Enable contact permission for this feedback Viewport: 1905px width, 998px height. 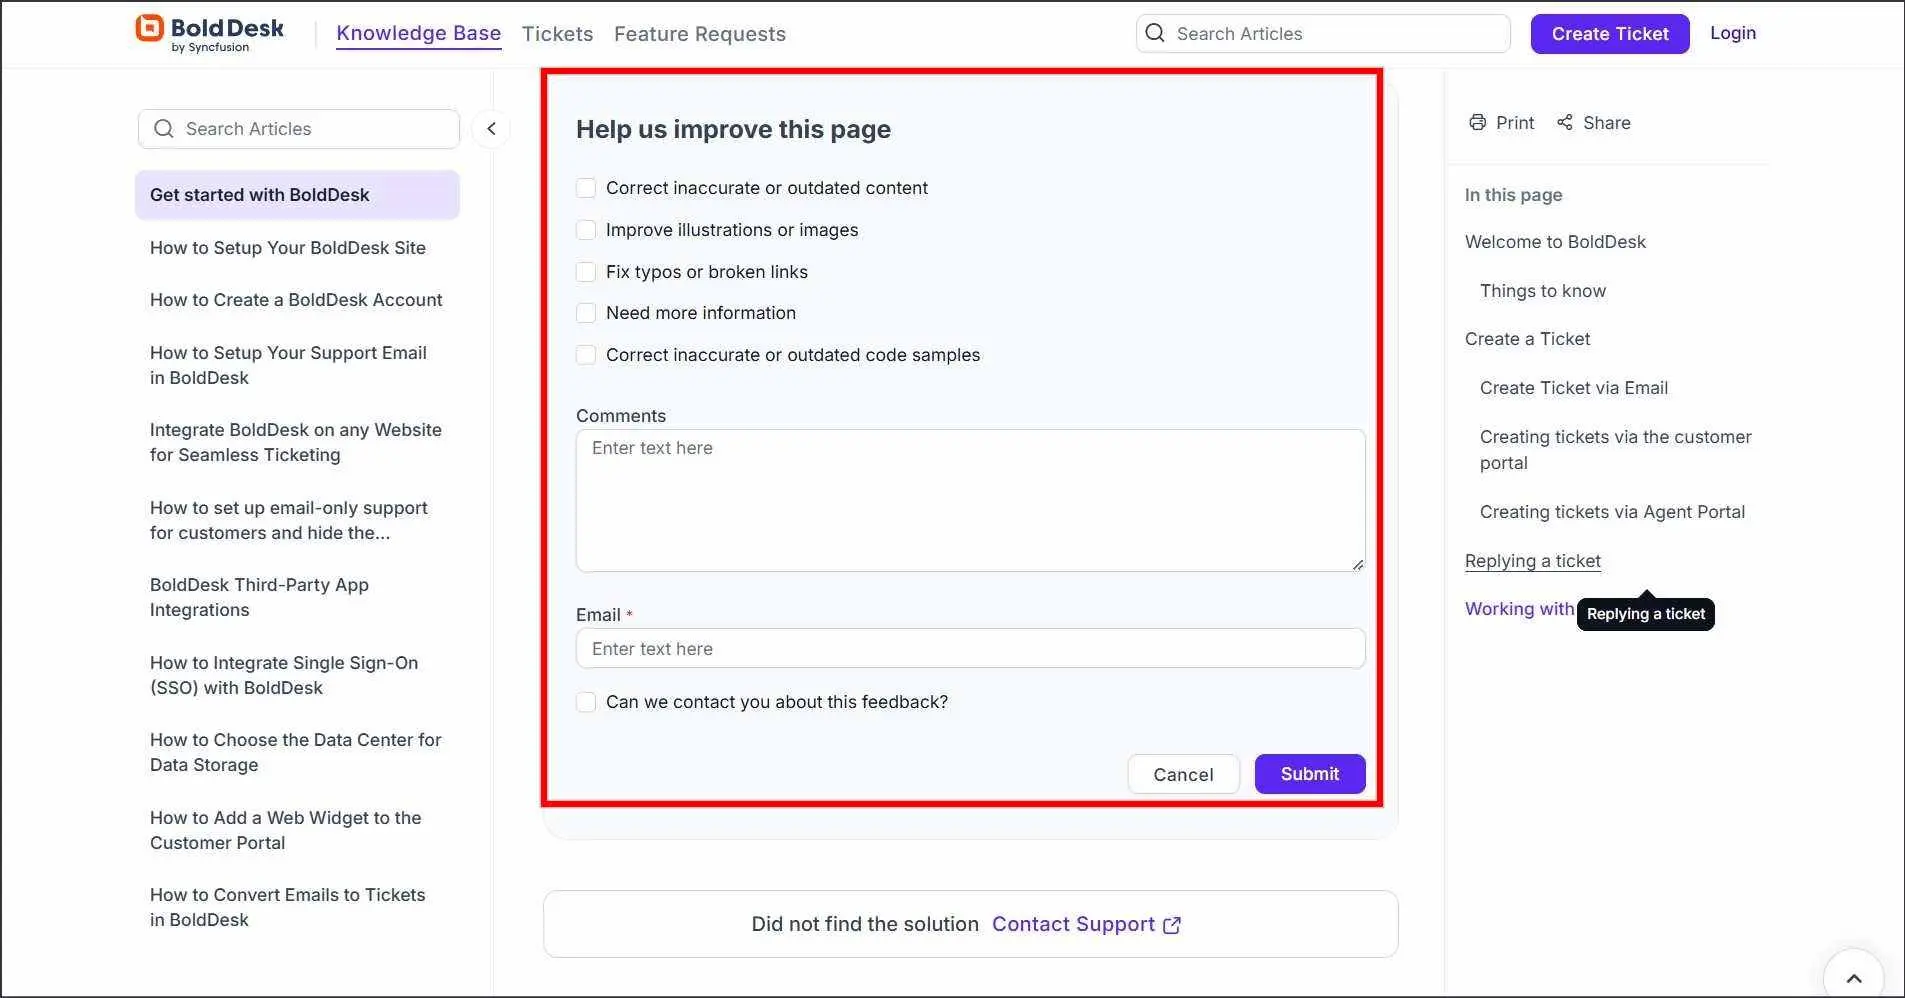[x=585, y=701]
